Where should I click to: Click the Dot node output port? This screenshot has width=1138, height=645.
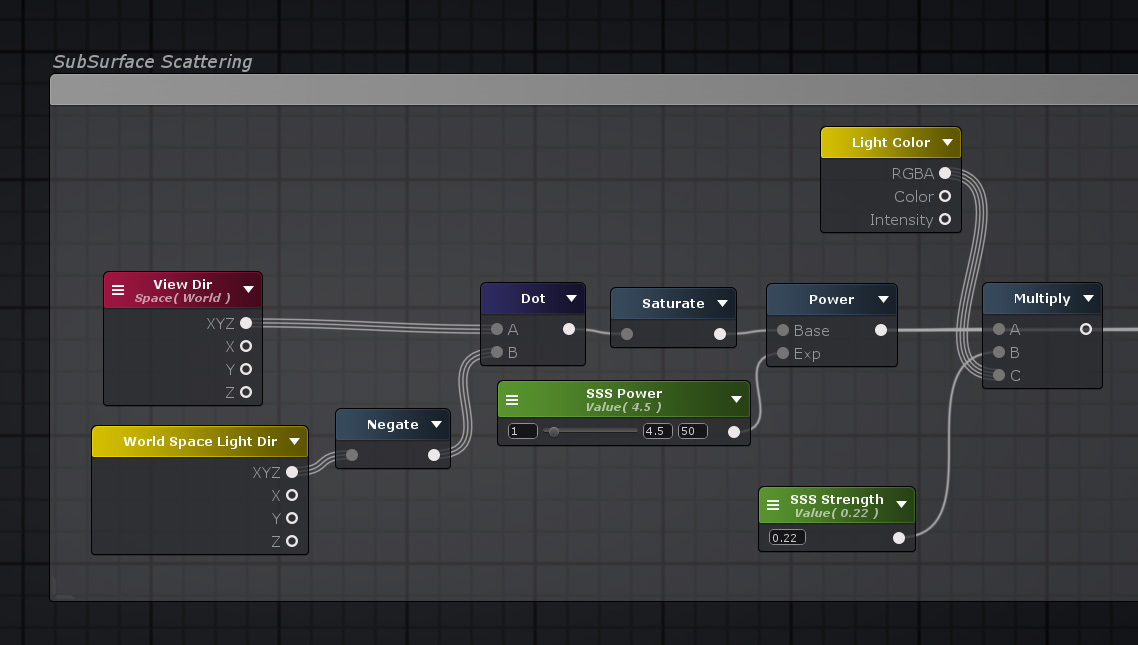(x=569, y=329)
